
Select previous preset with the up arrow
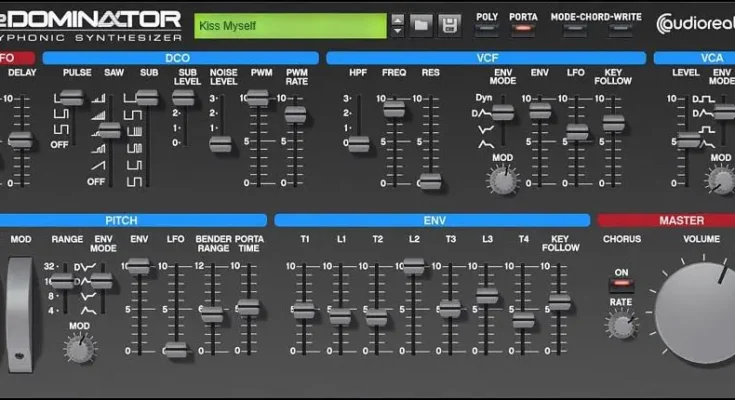click(398, 18)
